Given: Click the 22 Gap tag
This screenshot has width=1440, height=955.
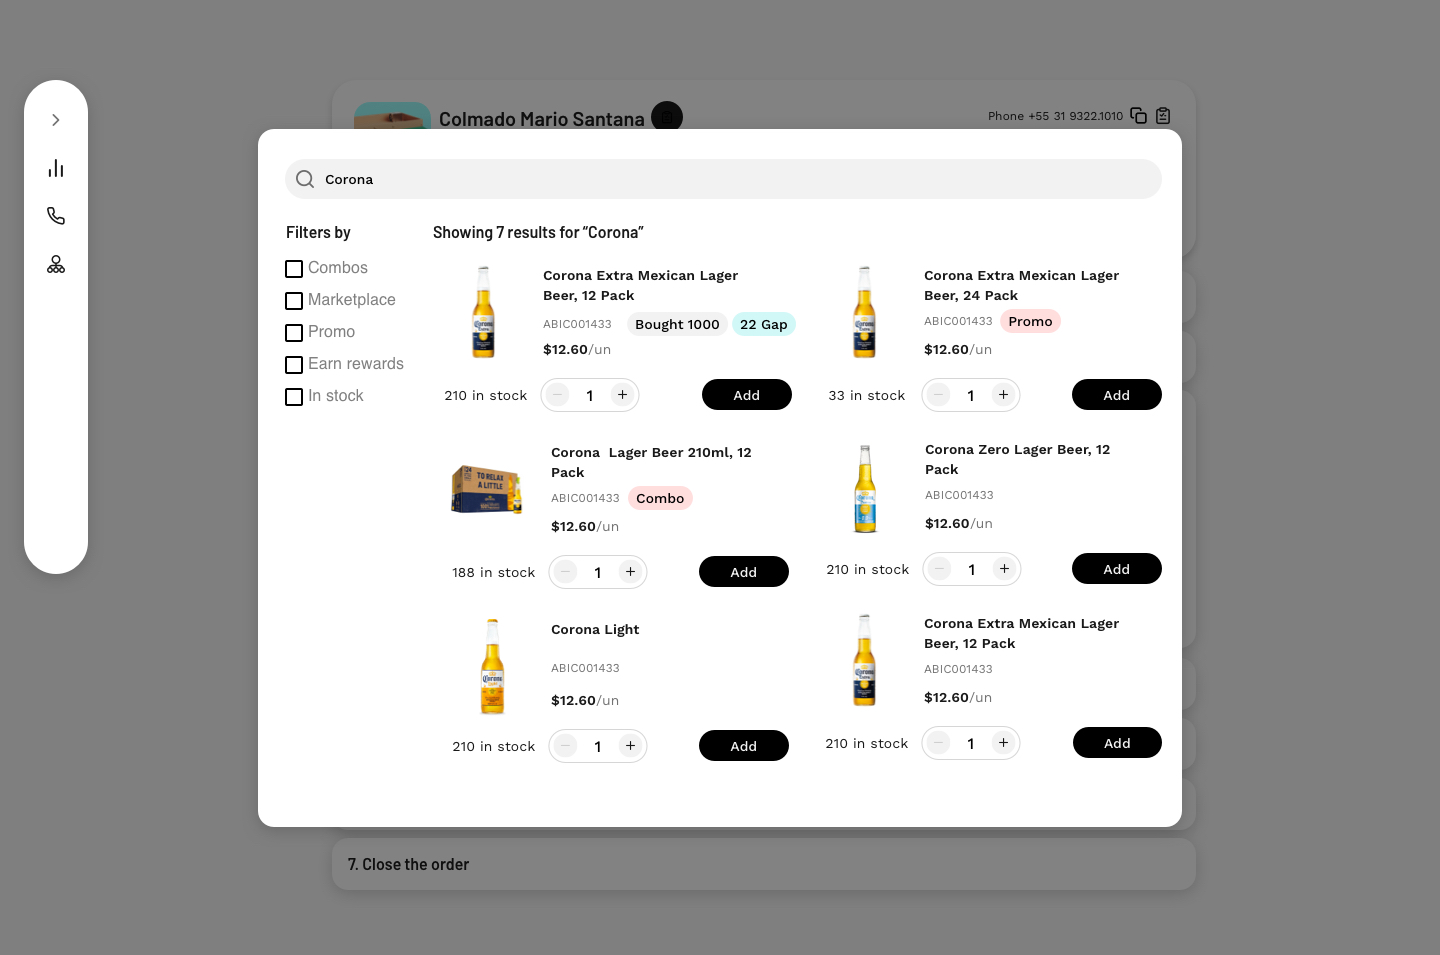Looking at the screenshot, I should (x=764, y=324).
